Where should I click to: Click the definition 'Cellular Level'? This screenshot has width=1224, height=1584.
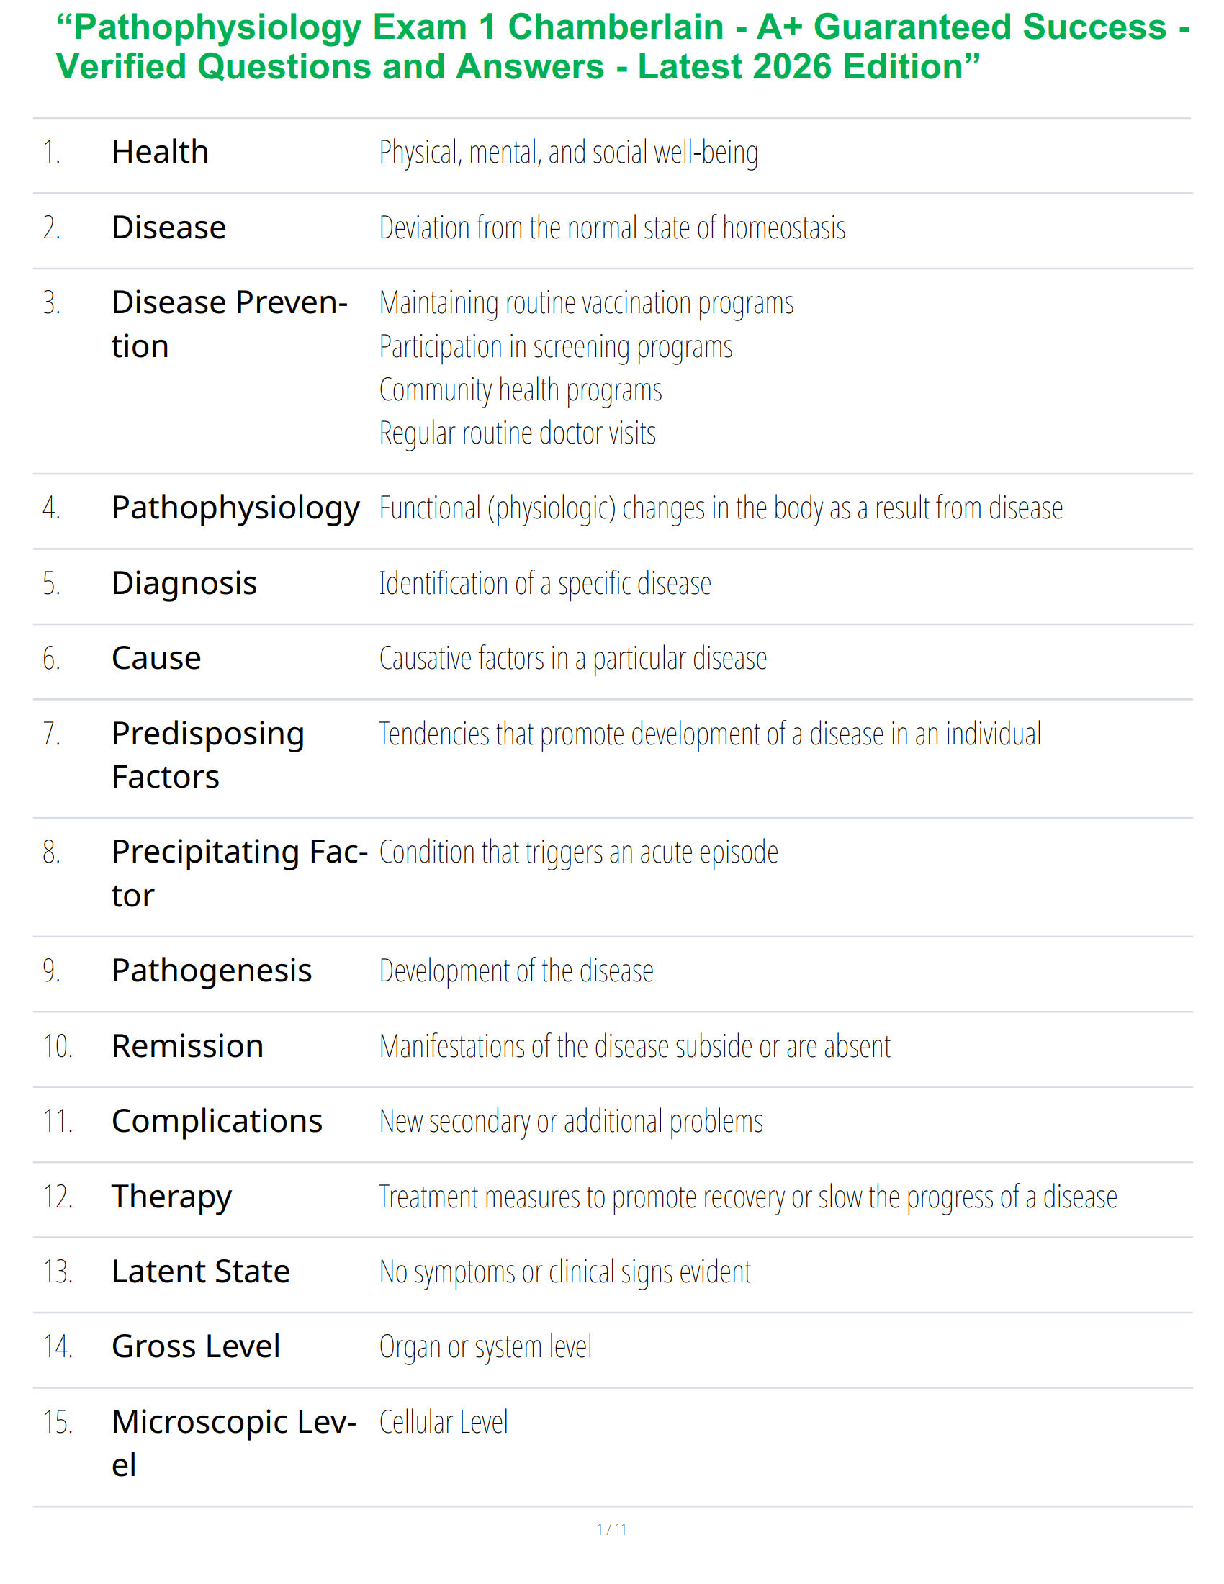(x=444, y=1422)
